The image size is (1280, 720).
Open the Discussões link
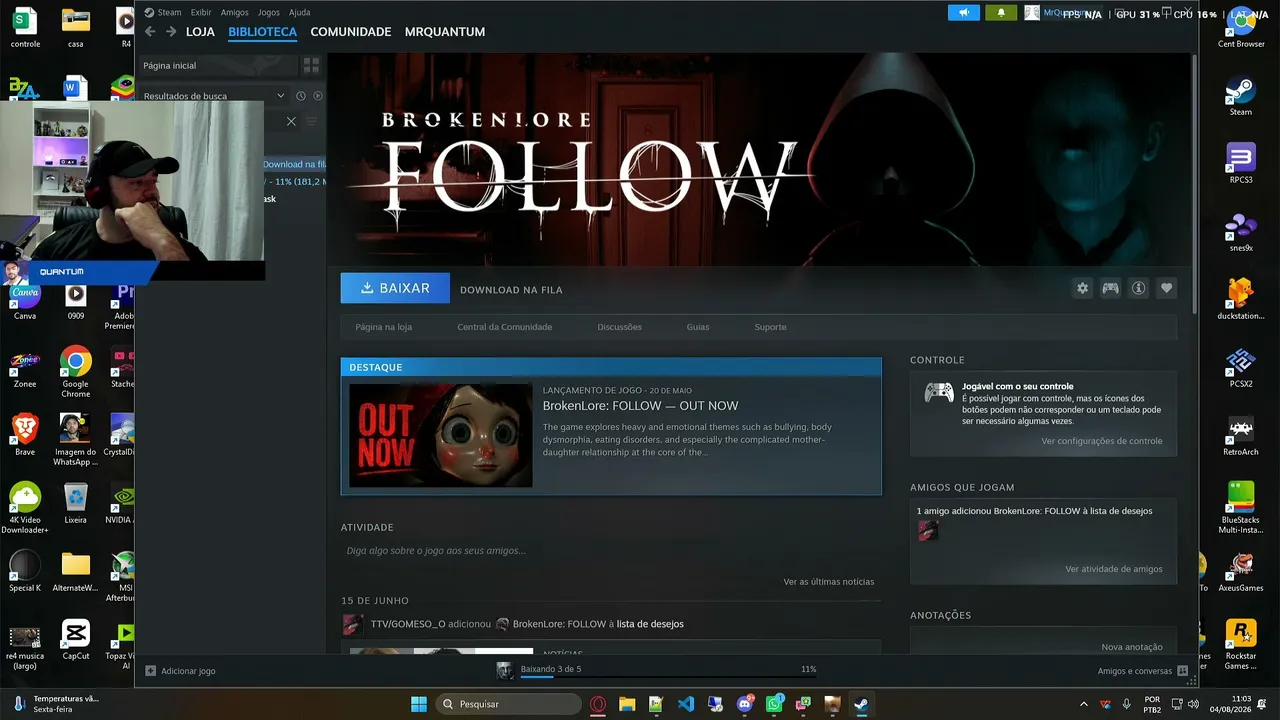point(619,327)
